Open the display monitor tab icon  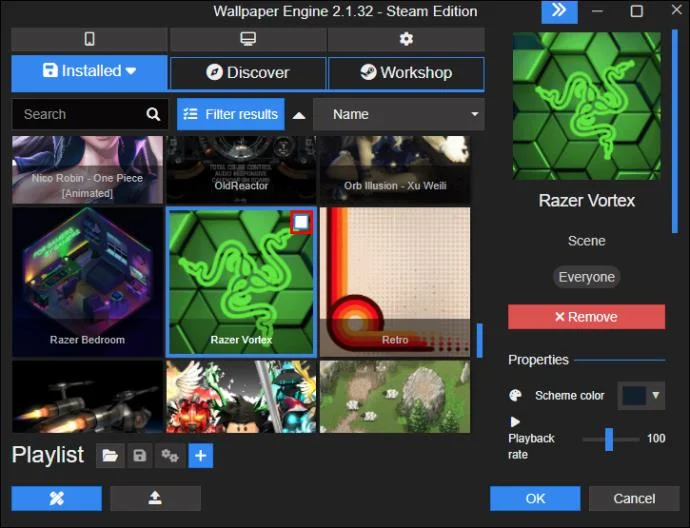[x=248, y=39]
